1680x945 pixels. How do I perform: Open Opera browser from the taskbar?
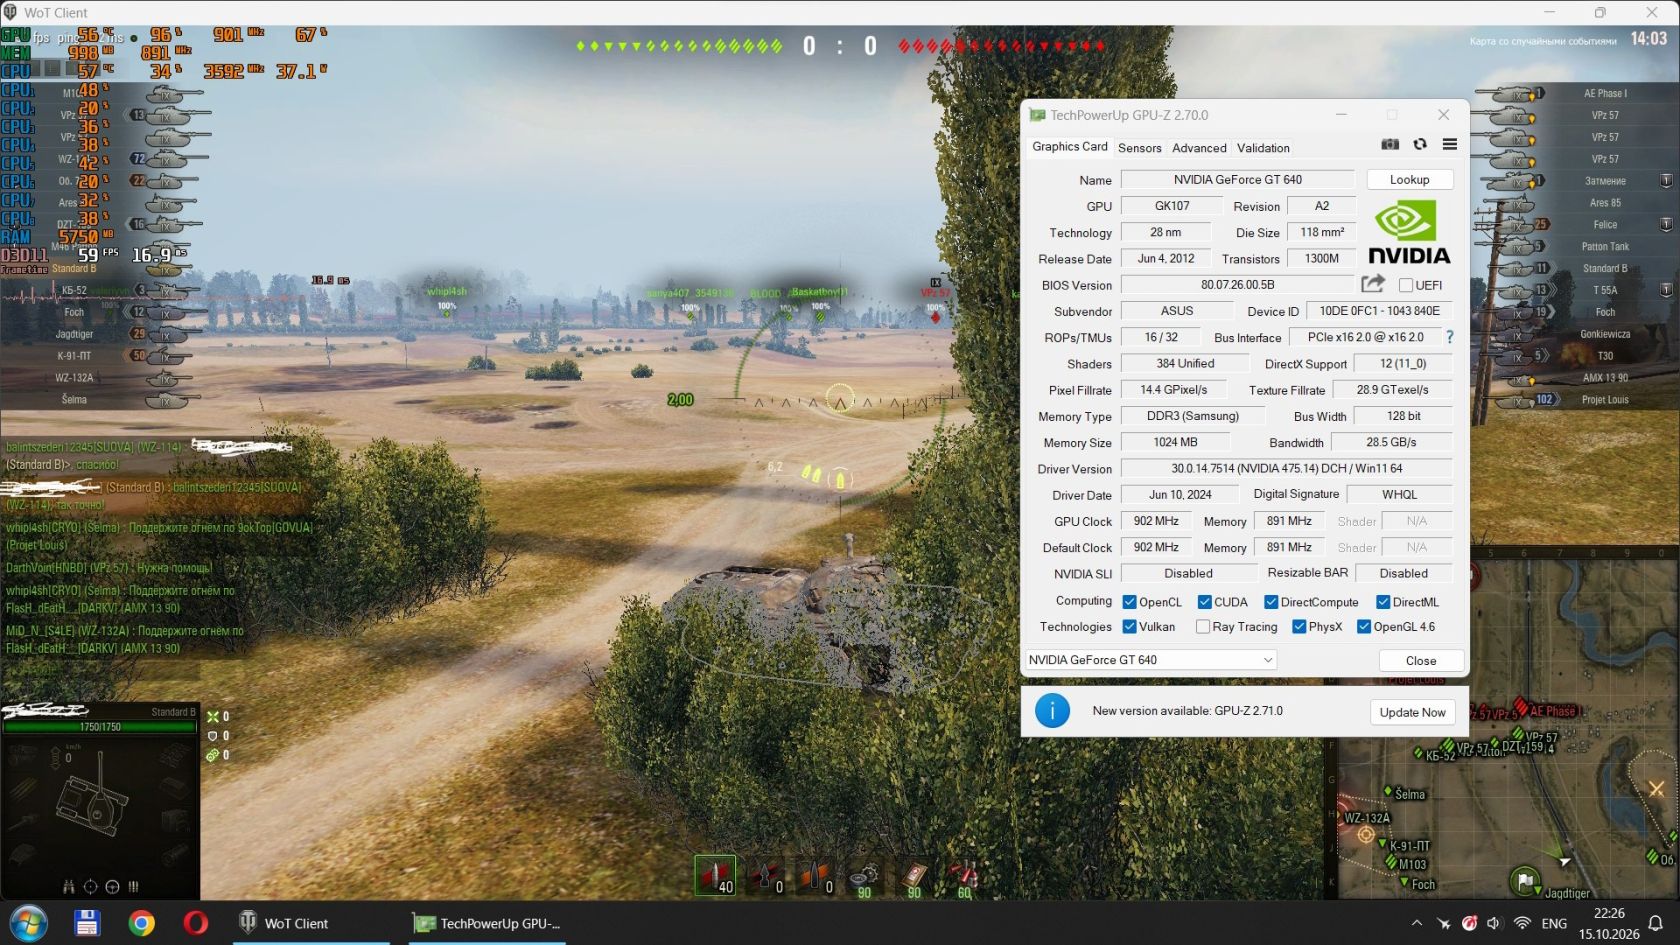tap(196, 923)
